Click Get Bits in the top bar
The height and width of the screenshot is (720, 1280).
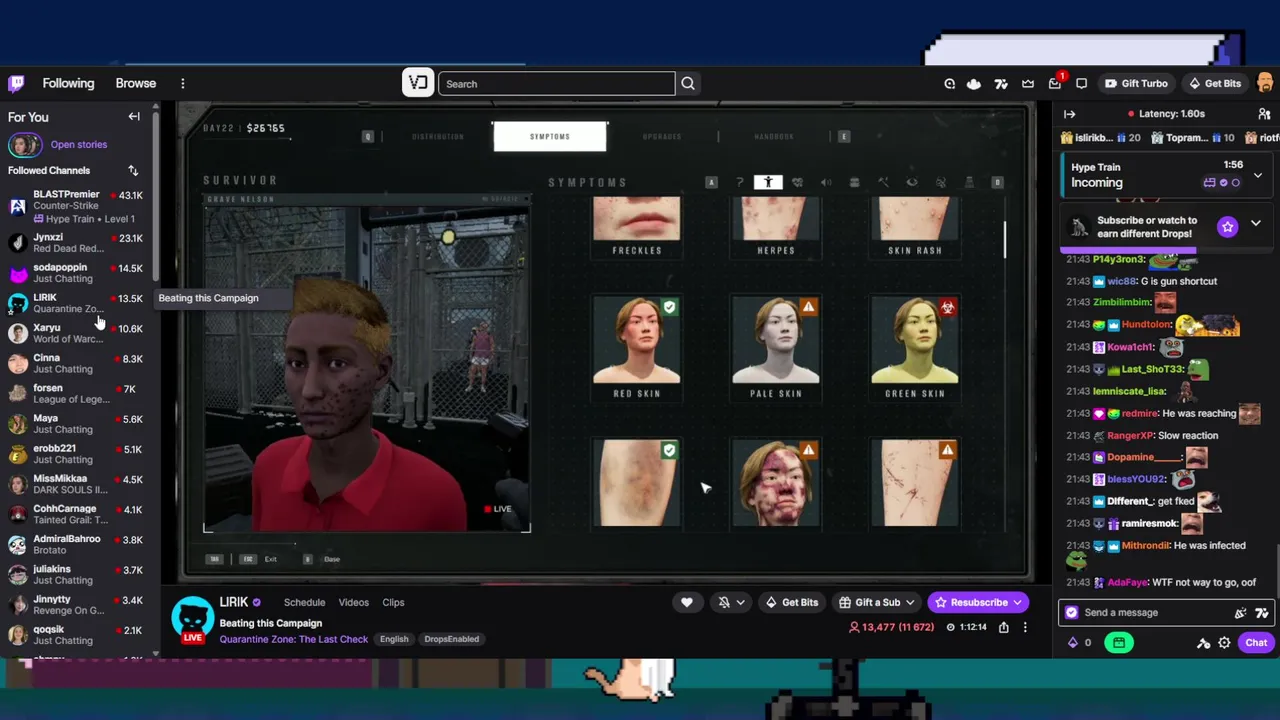tap(1214, 84)
